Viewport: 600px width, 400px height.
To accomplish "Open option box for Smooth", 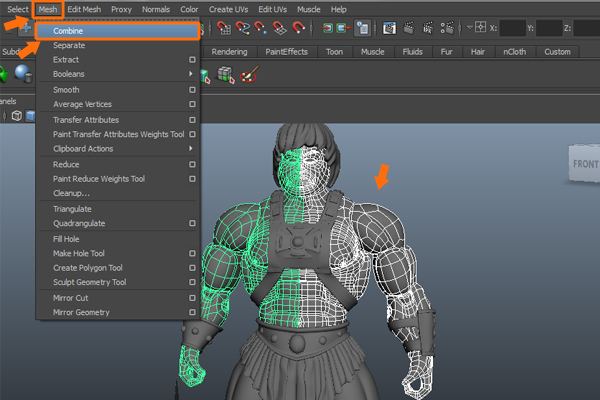I will pyautogui.click(x=191, y=89).
